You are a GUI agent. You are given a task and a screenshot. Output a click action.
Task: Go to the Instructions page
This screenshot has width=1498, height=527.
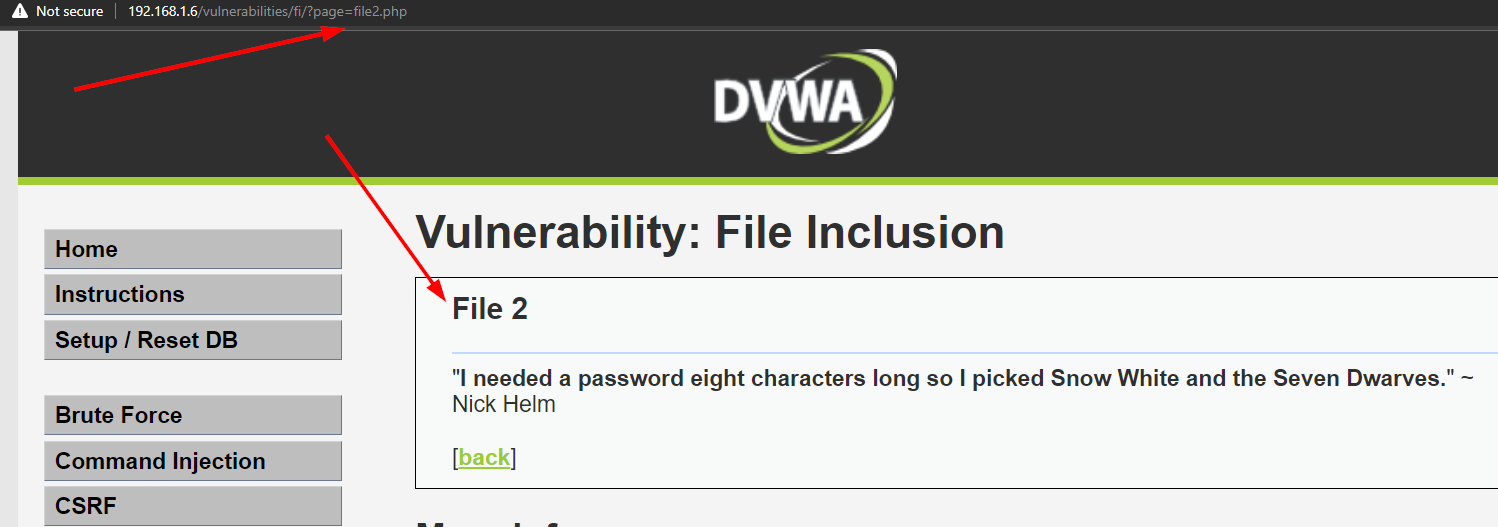(193, 294)
